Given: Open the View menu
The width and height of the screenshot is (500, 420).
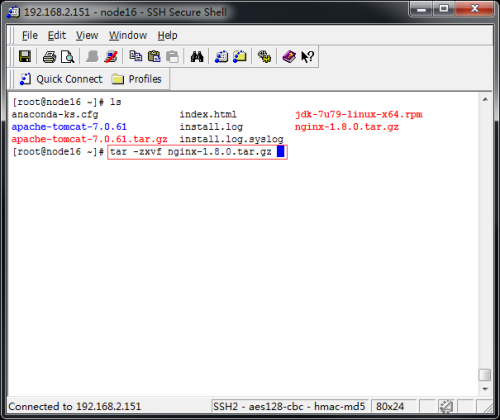Looking at the screenshot, I should [87, 35].
